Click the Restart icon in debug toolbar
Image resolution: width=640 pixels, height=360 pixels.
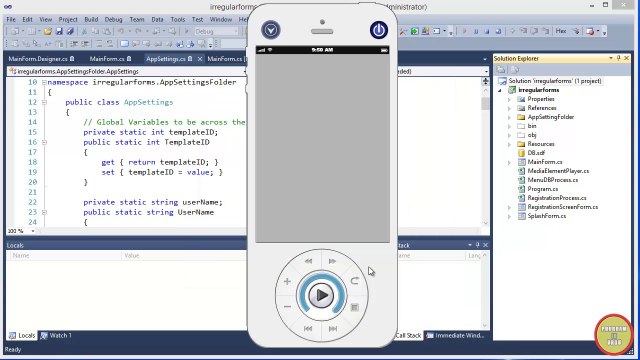[498, 31]
